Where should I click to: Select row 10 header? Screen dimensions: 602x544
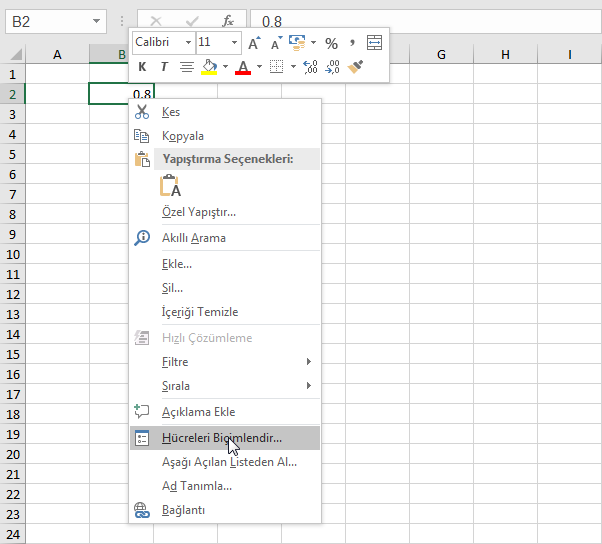[x=12, y=254]
